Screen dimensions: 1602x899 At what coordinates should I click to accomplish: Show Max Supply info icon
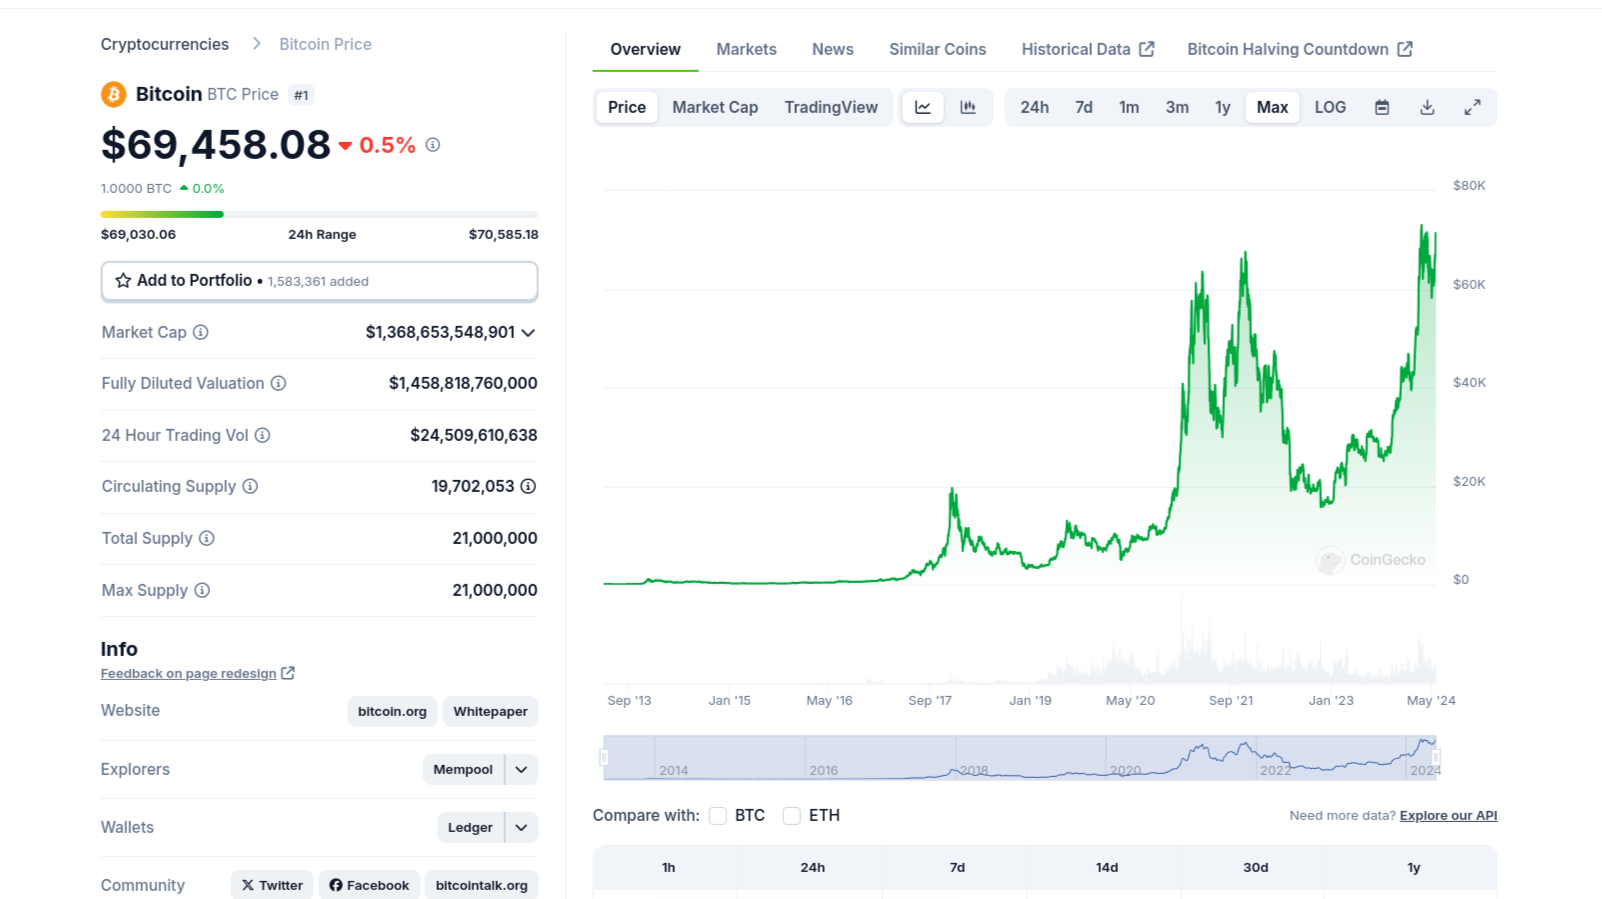point(202,590)
